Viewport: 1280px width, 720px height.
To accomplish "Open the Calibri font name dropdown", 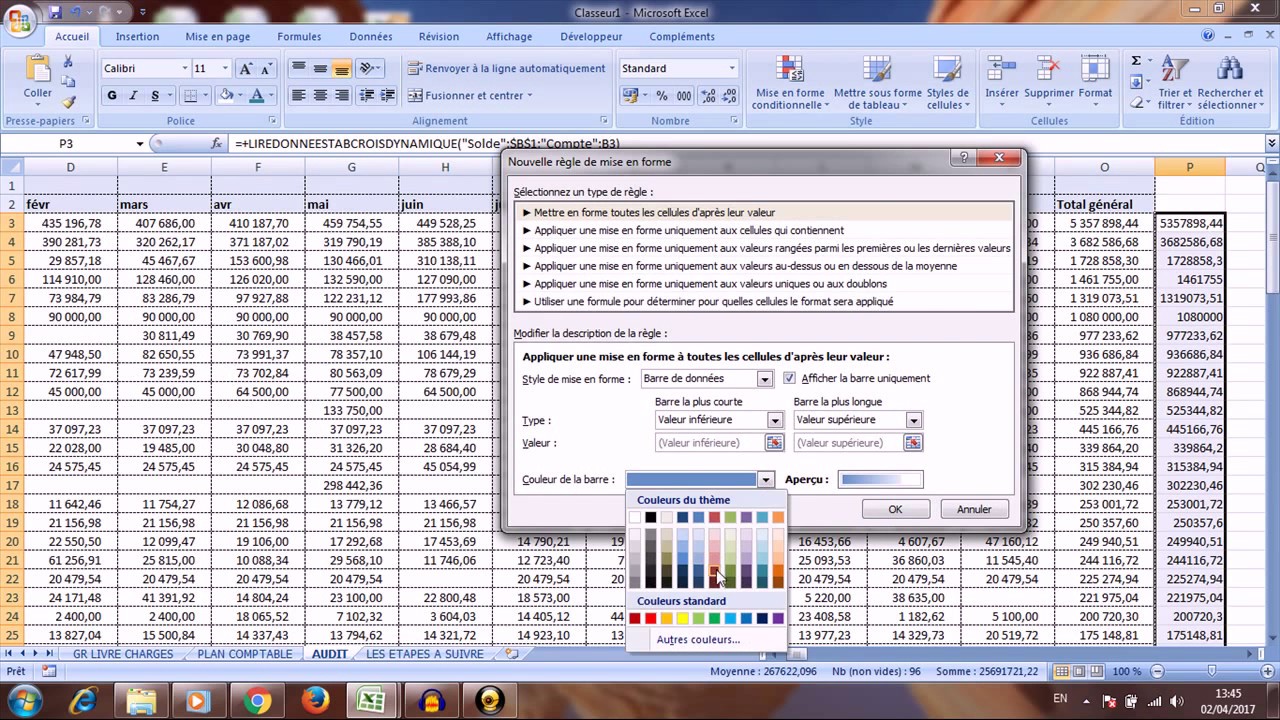I will (184, 68).
